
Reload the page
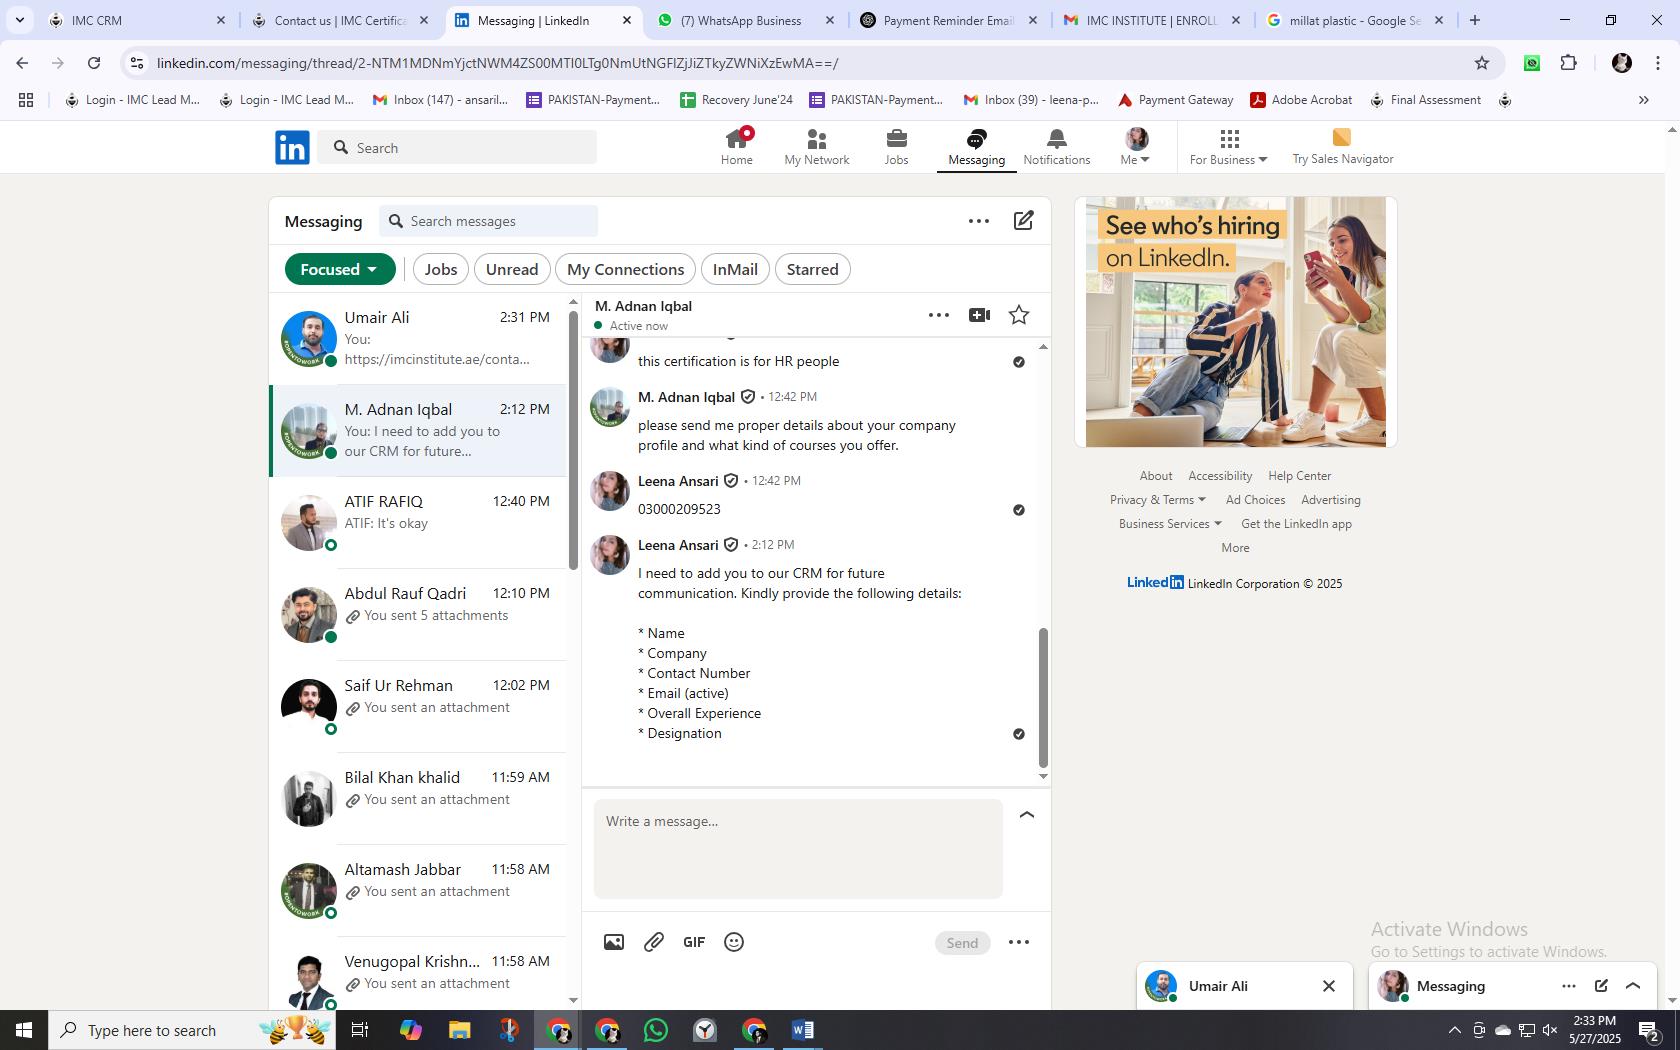[94, 63]
